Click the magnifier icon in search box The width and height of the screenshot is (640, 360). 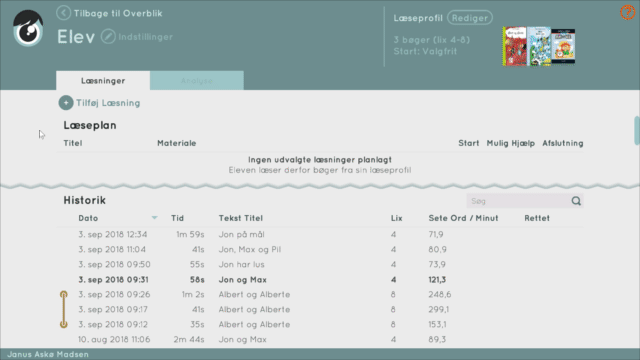(x=576, y=201)
